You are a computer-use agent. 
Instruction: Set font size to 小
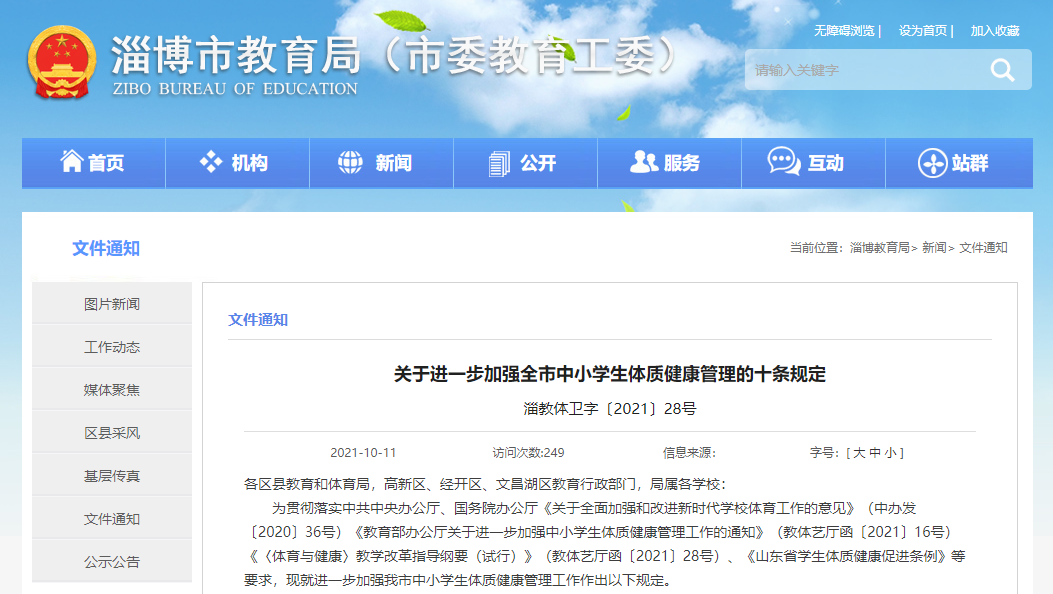point(890,453)
